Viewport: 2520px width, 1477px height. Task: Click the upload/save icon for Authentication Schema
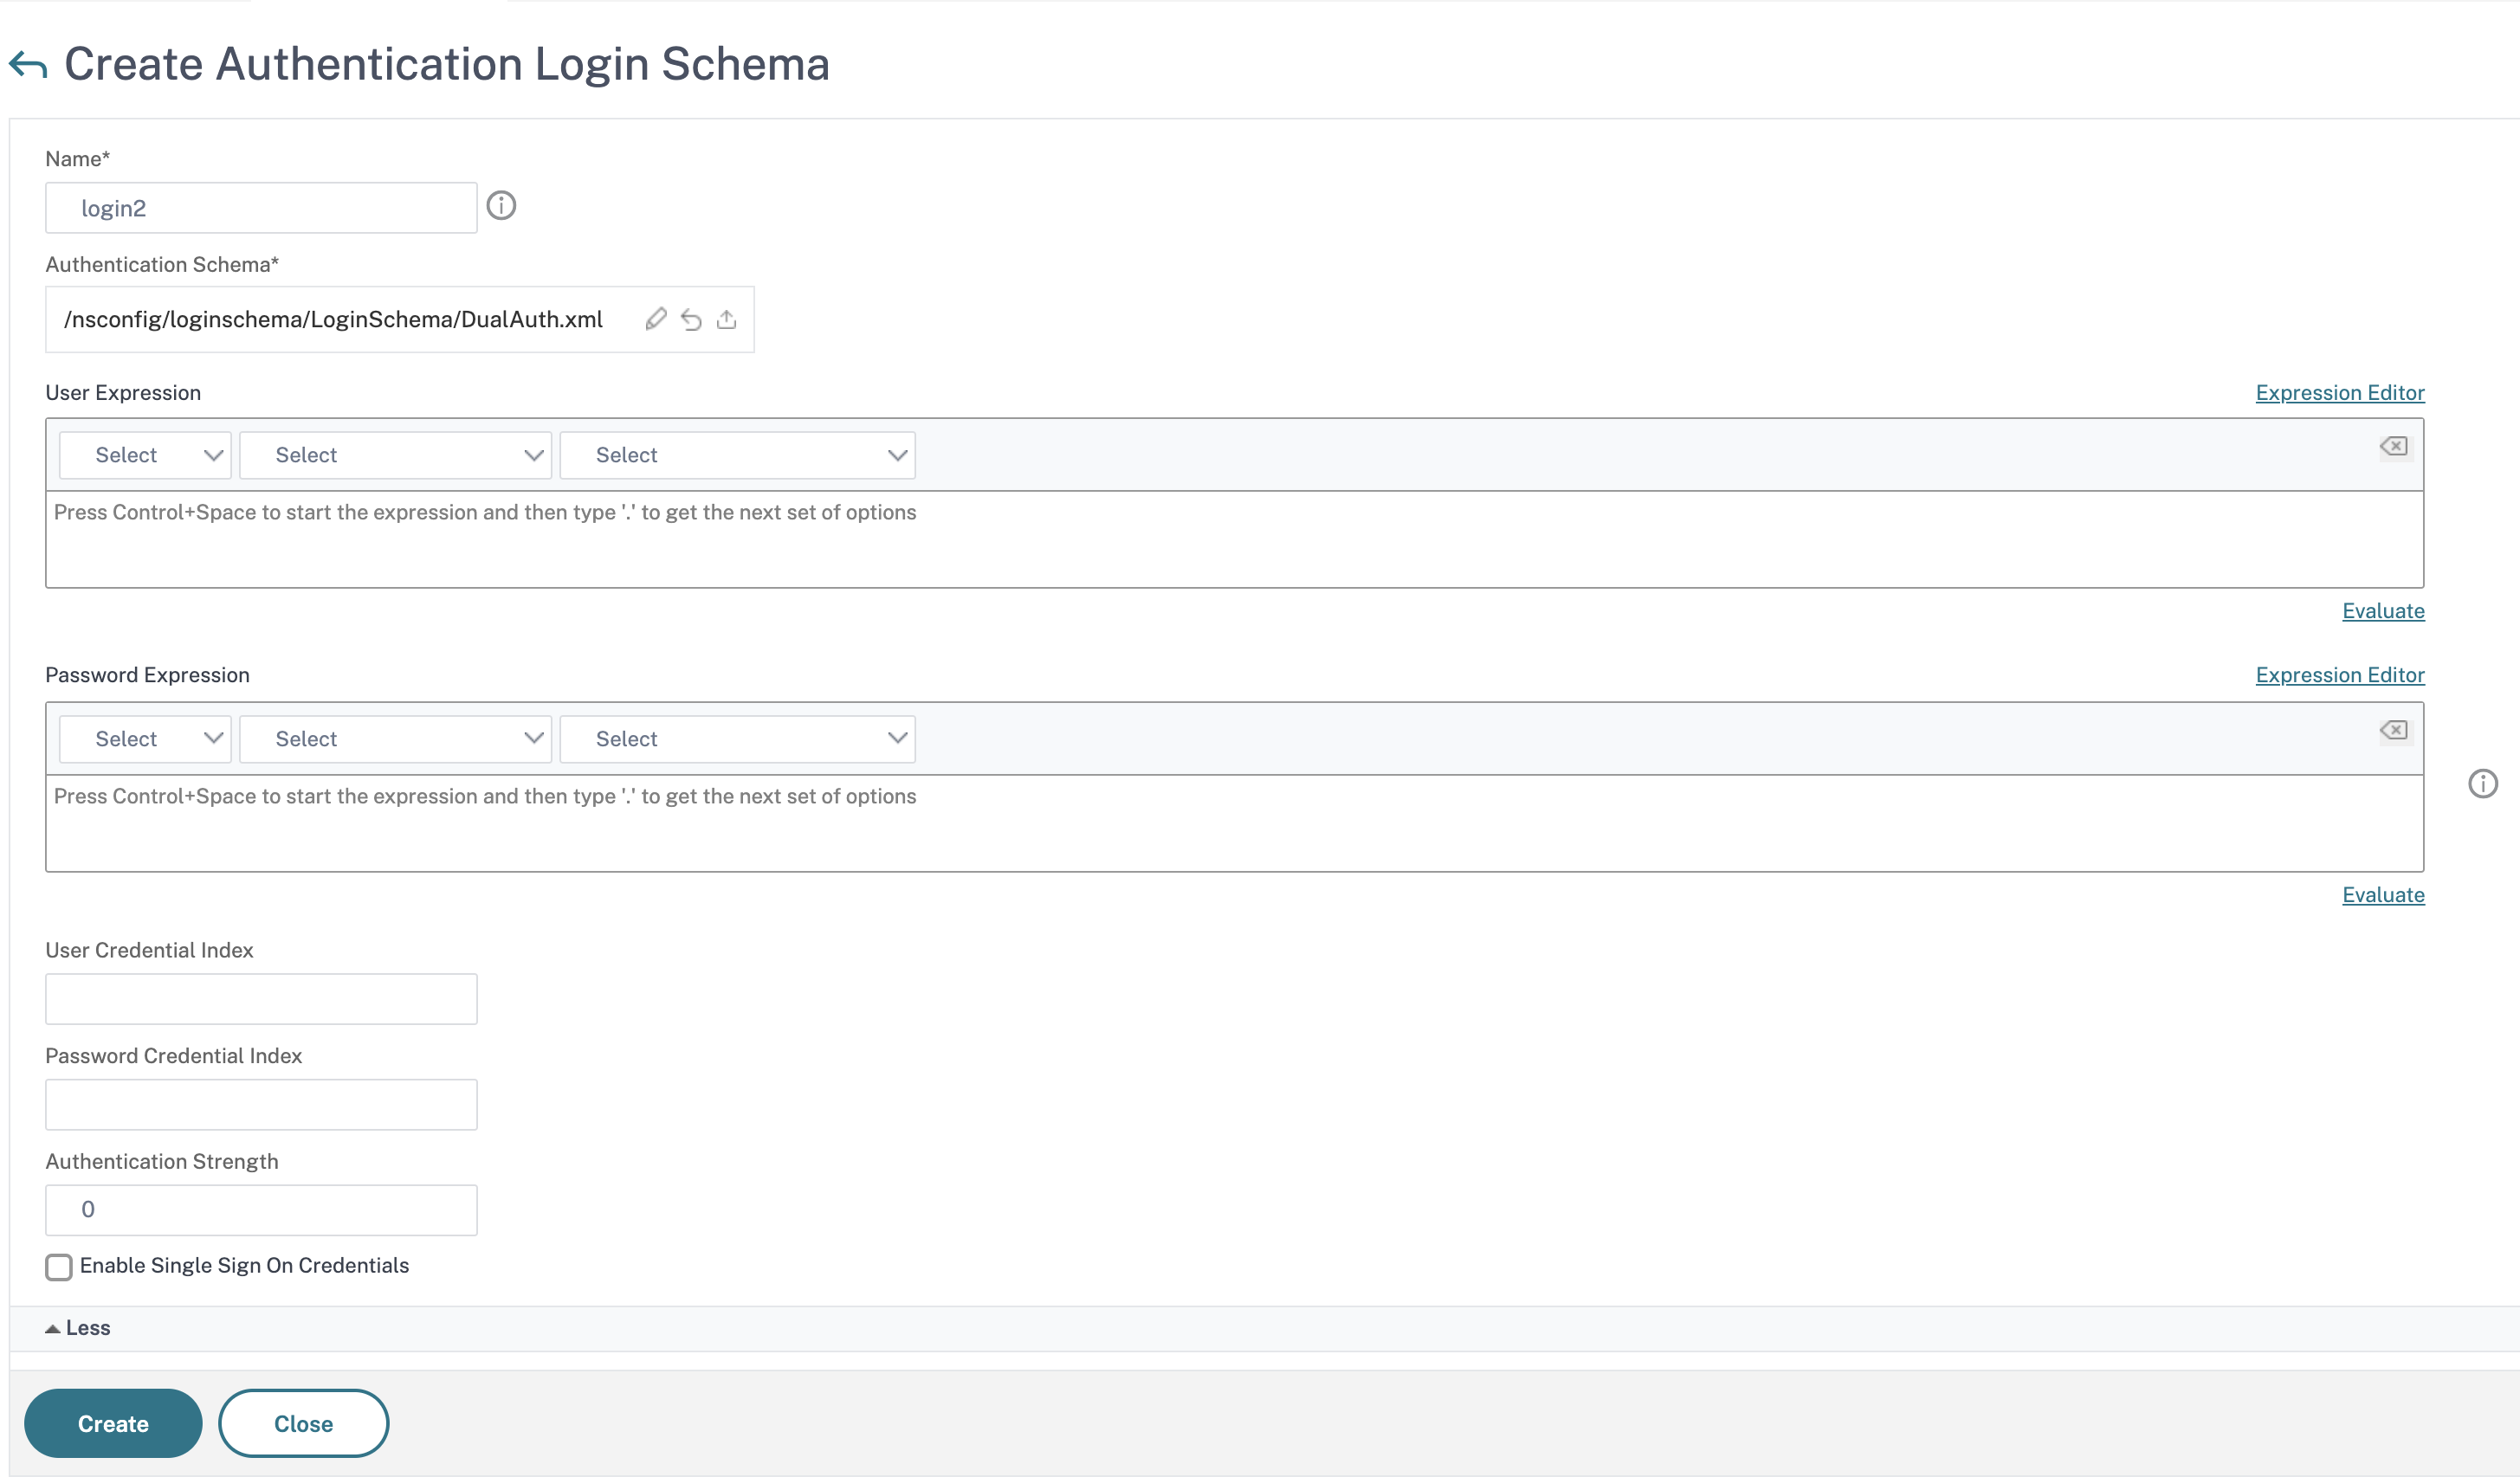[727, 319]
